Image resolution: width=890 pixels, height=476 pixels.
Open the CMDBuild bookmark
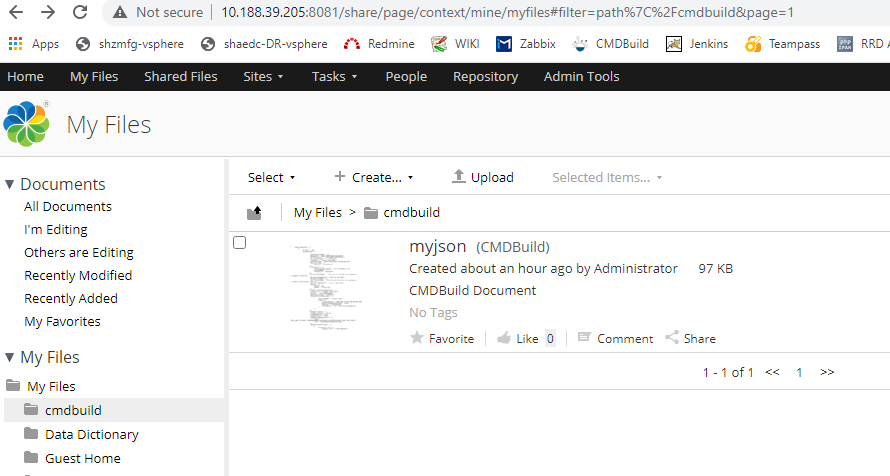pos(610,44)
